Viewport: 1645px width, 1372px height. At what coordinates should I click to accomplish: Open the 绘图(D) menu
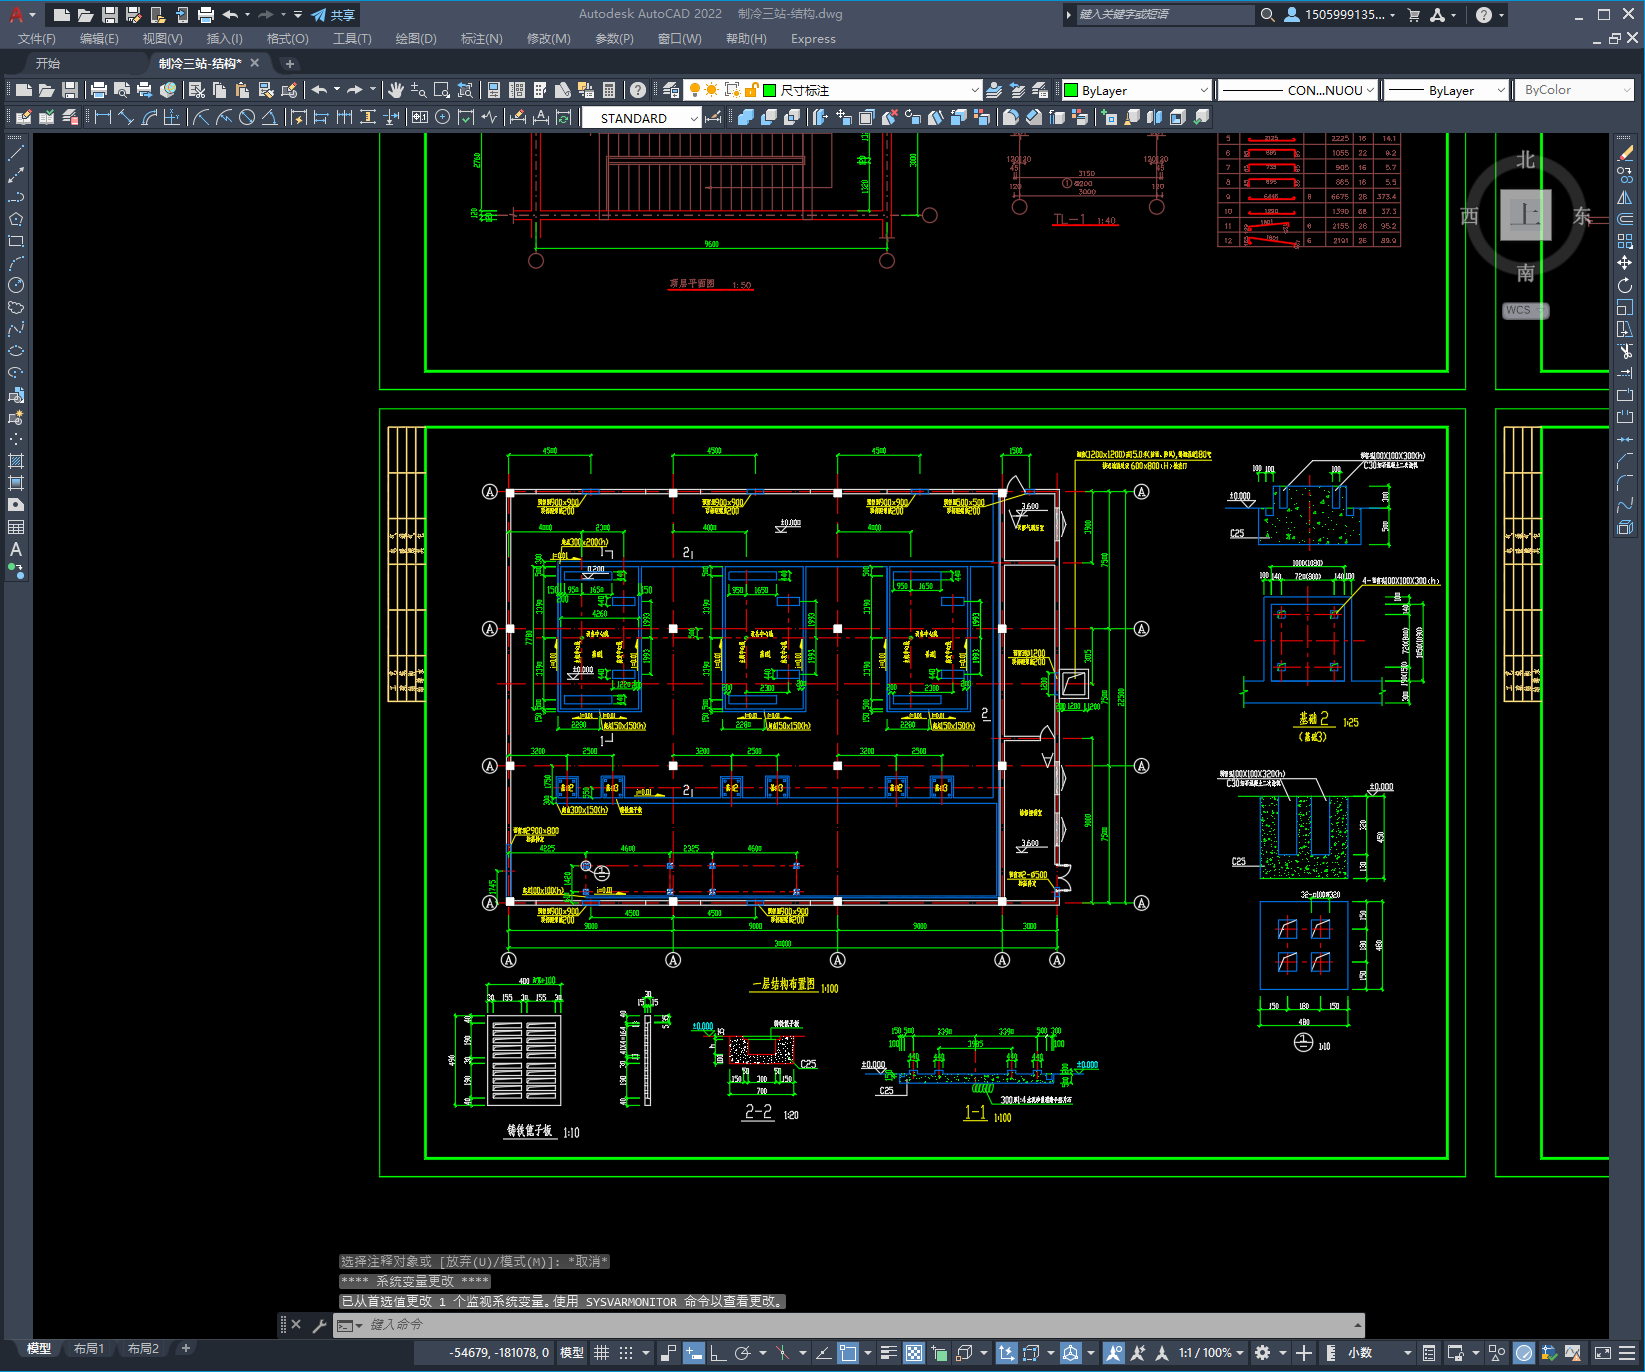click(x=416, y=39)
